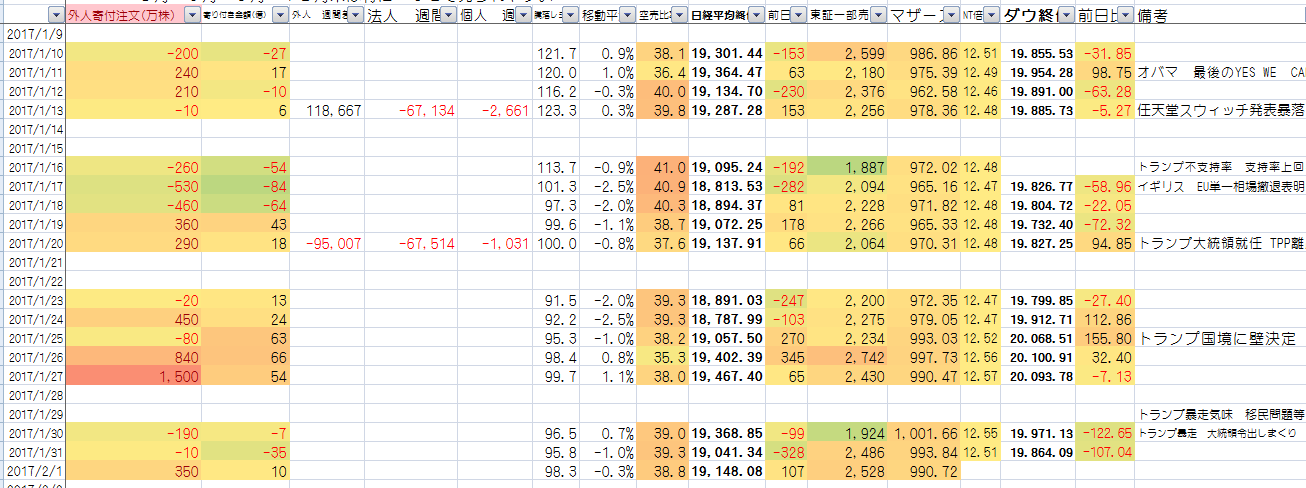
Task: Open the ダウ終値 filter dropdown
Action: (x=1067, y=16)
